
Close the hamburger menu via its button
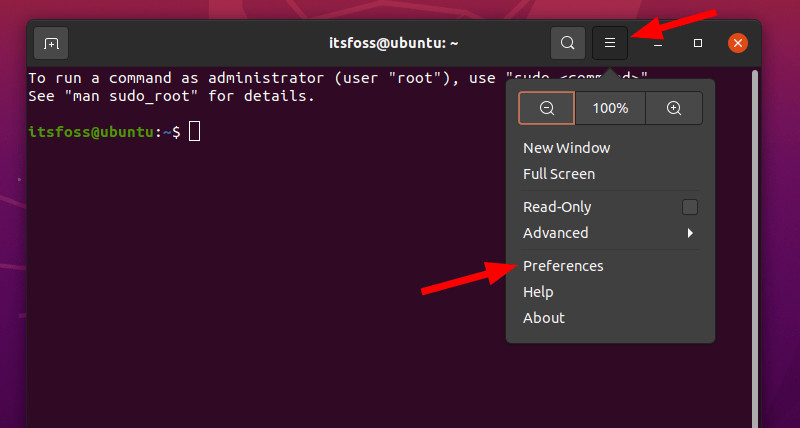pos(609,43)
